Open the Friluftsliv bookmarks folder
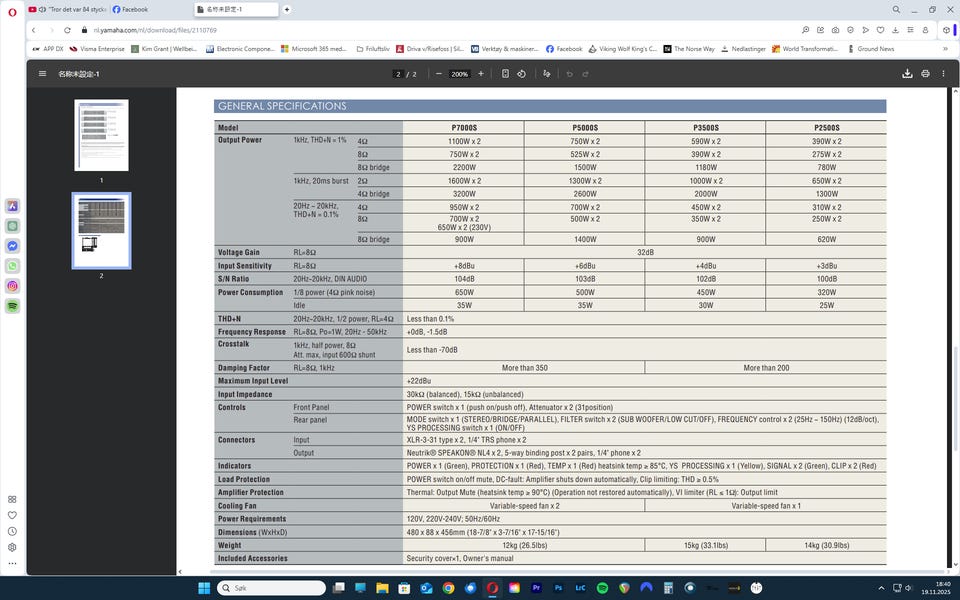960x600 pixels. point(372,49)
